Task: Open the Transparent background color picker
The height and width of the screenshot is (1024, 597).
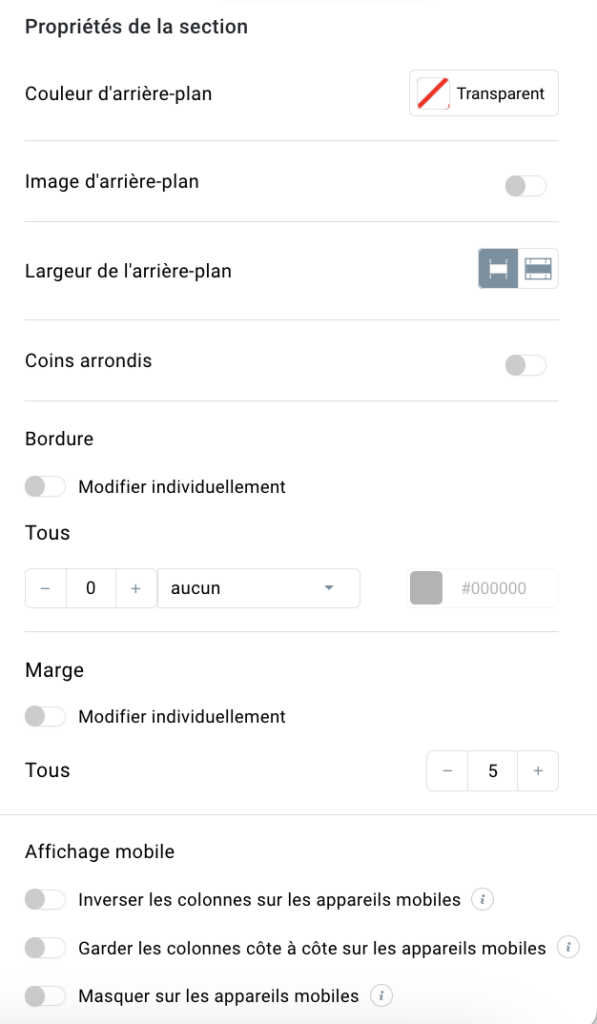Action: [484, 93]
